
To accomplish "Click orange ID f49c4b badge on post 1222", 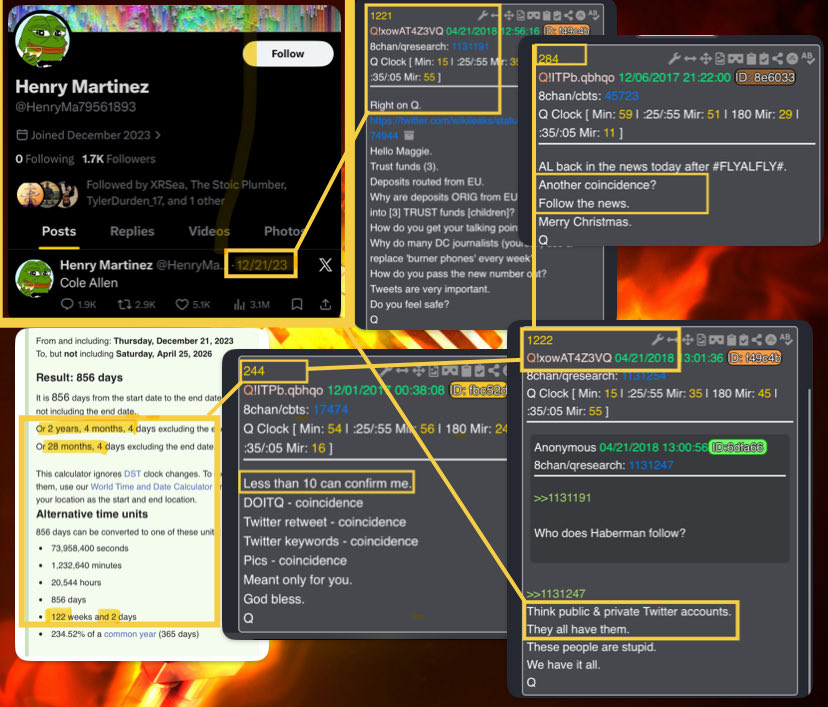I will coord(755,358).
